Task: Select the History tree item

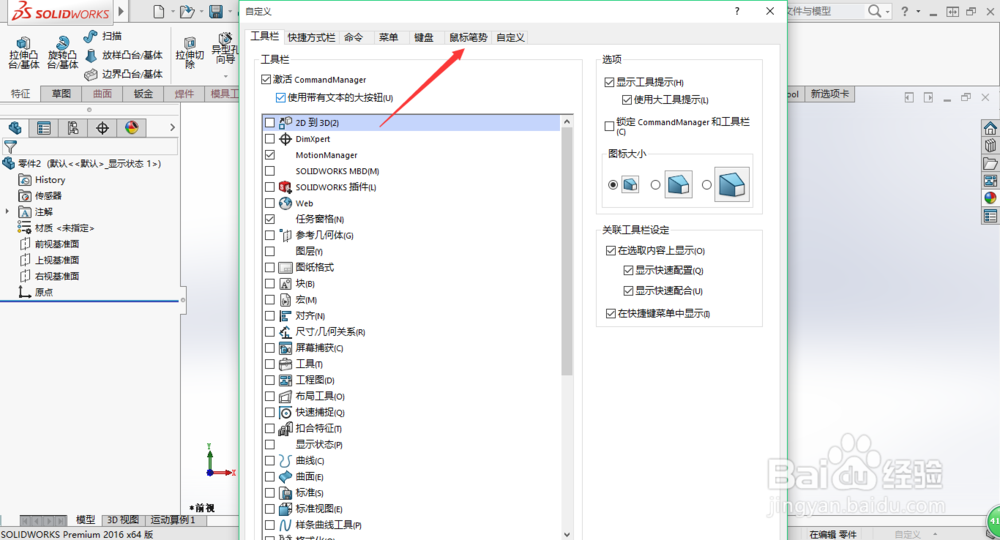Action: 42,180
